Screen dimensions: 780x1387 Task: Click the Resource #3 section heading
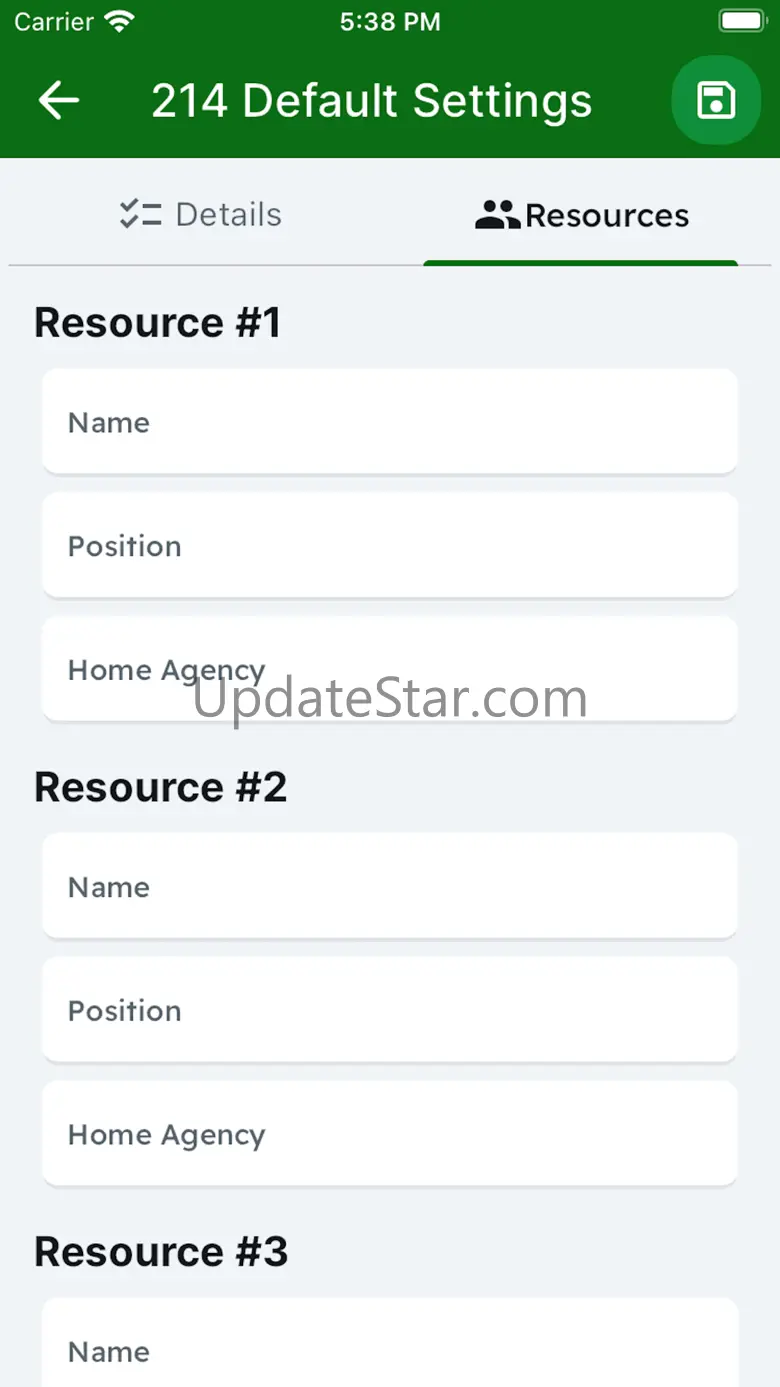point(161,1251)
